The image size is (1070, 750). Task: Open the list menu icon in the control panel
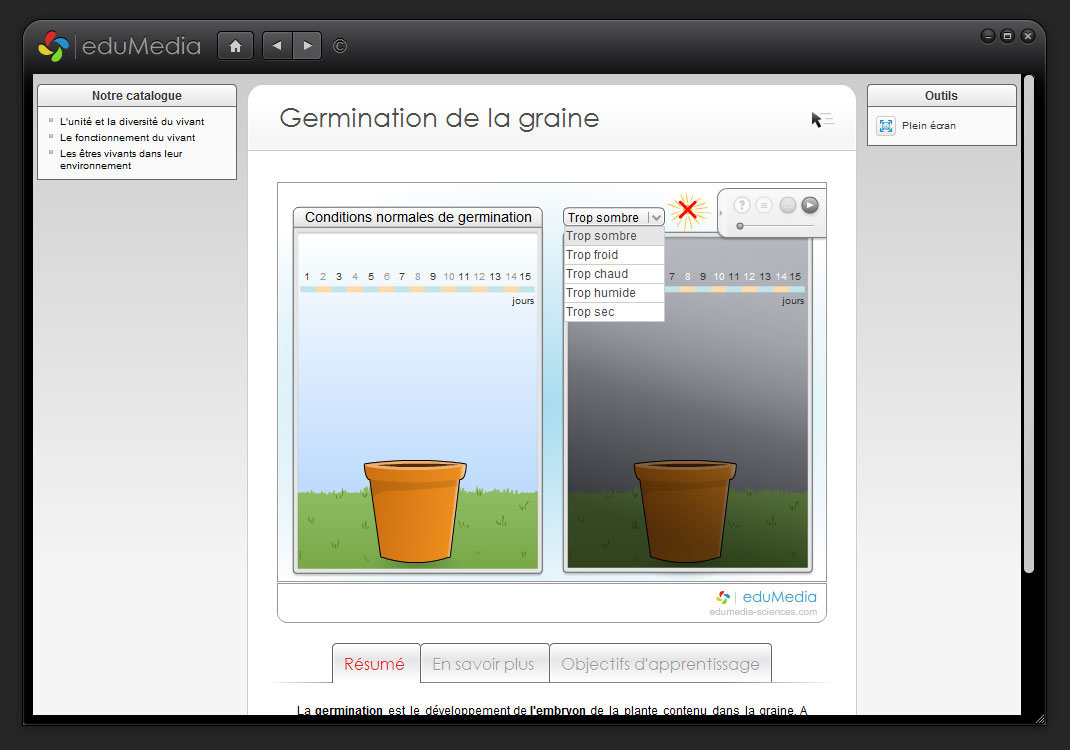click(764, 205)
